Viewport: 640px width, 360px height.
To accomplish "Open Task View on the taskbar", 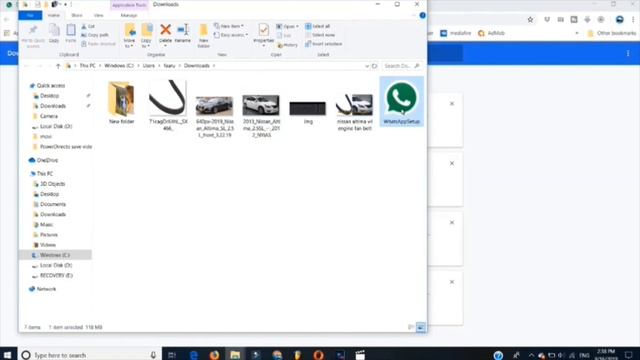I will point(172,355).
